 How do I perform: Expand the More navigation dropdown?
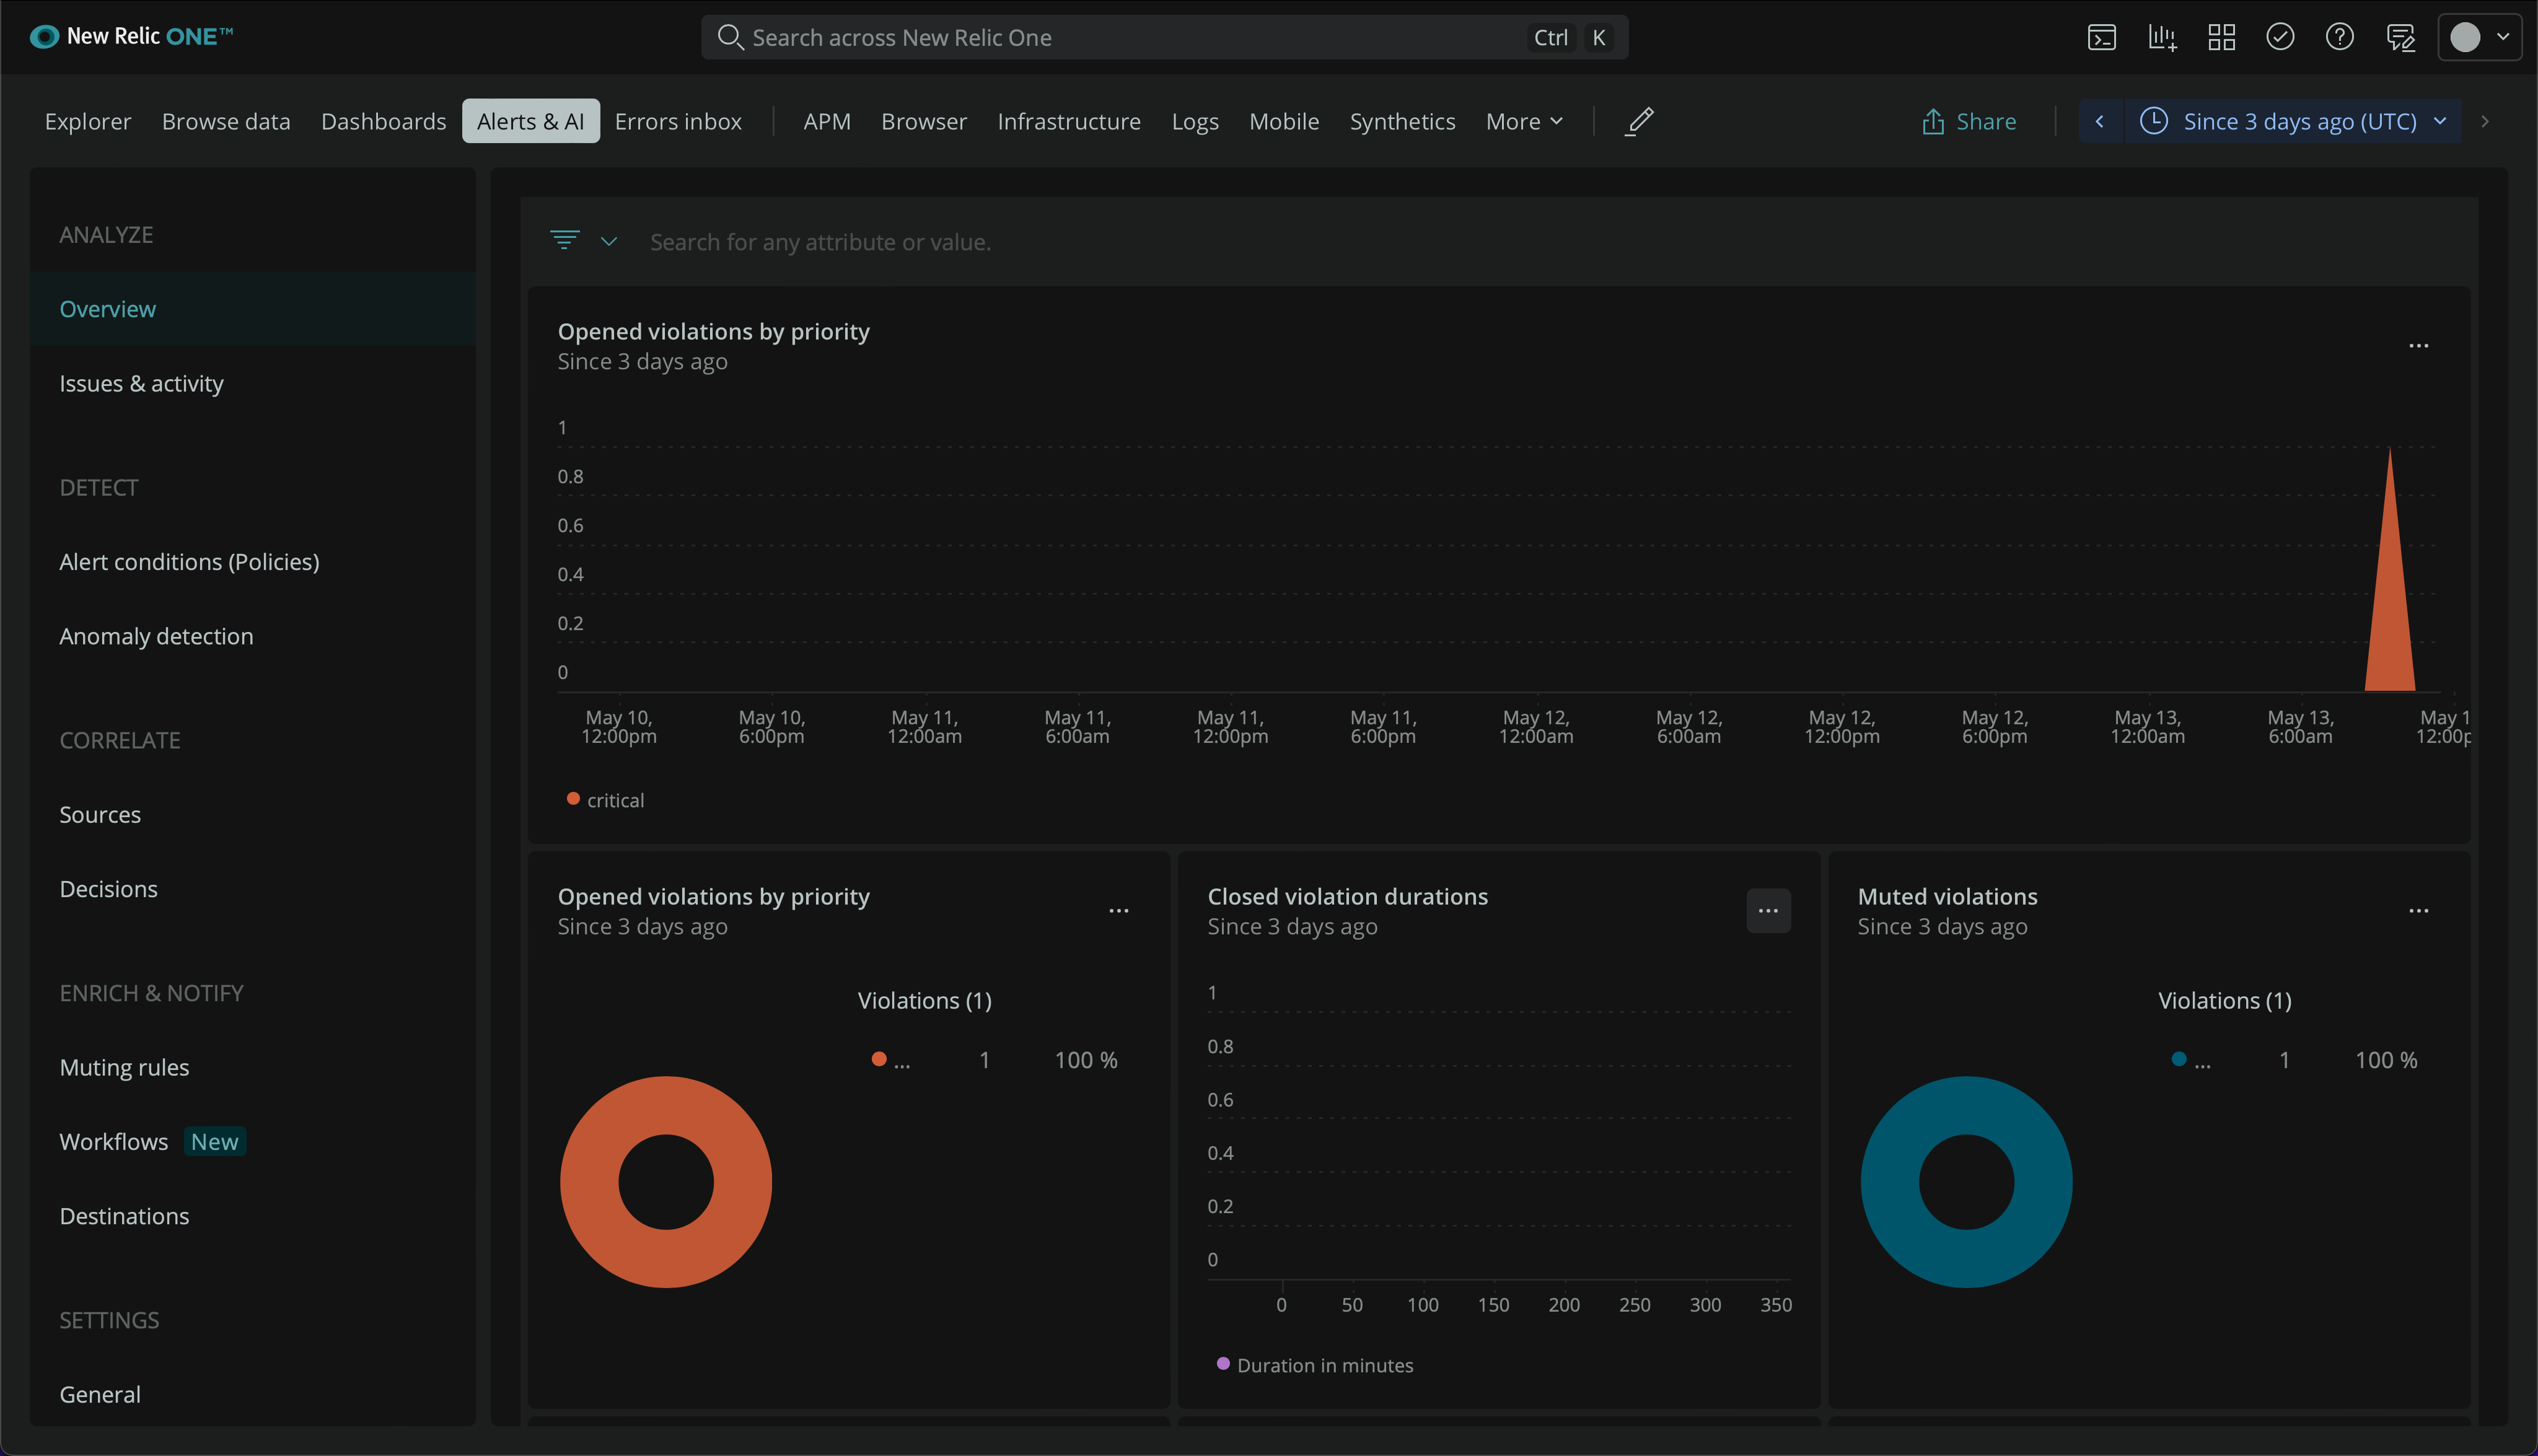[1523, 121]
